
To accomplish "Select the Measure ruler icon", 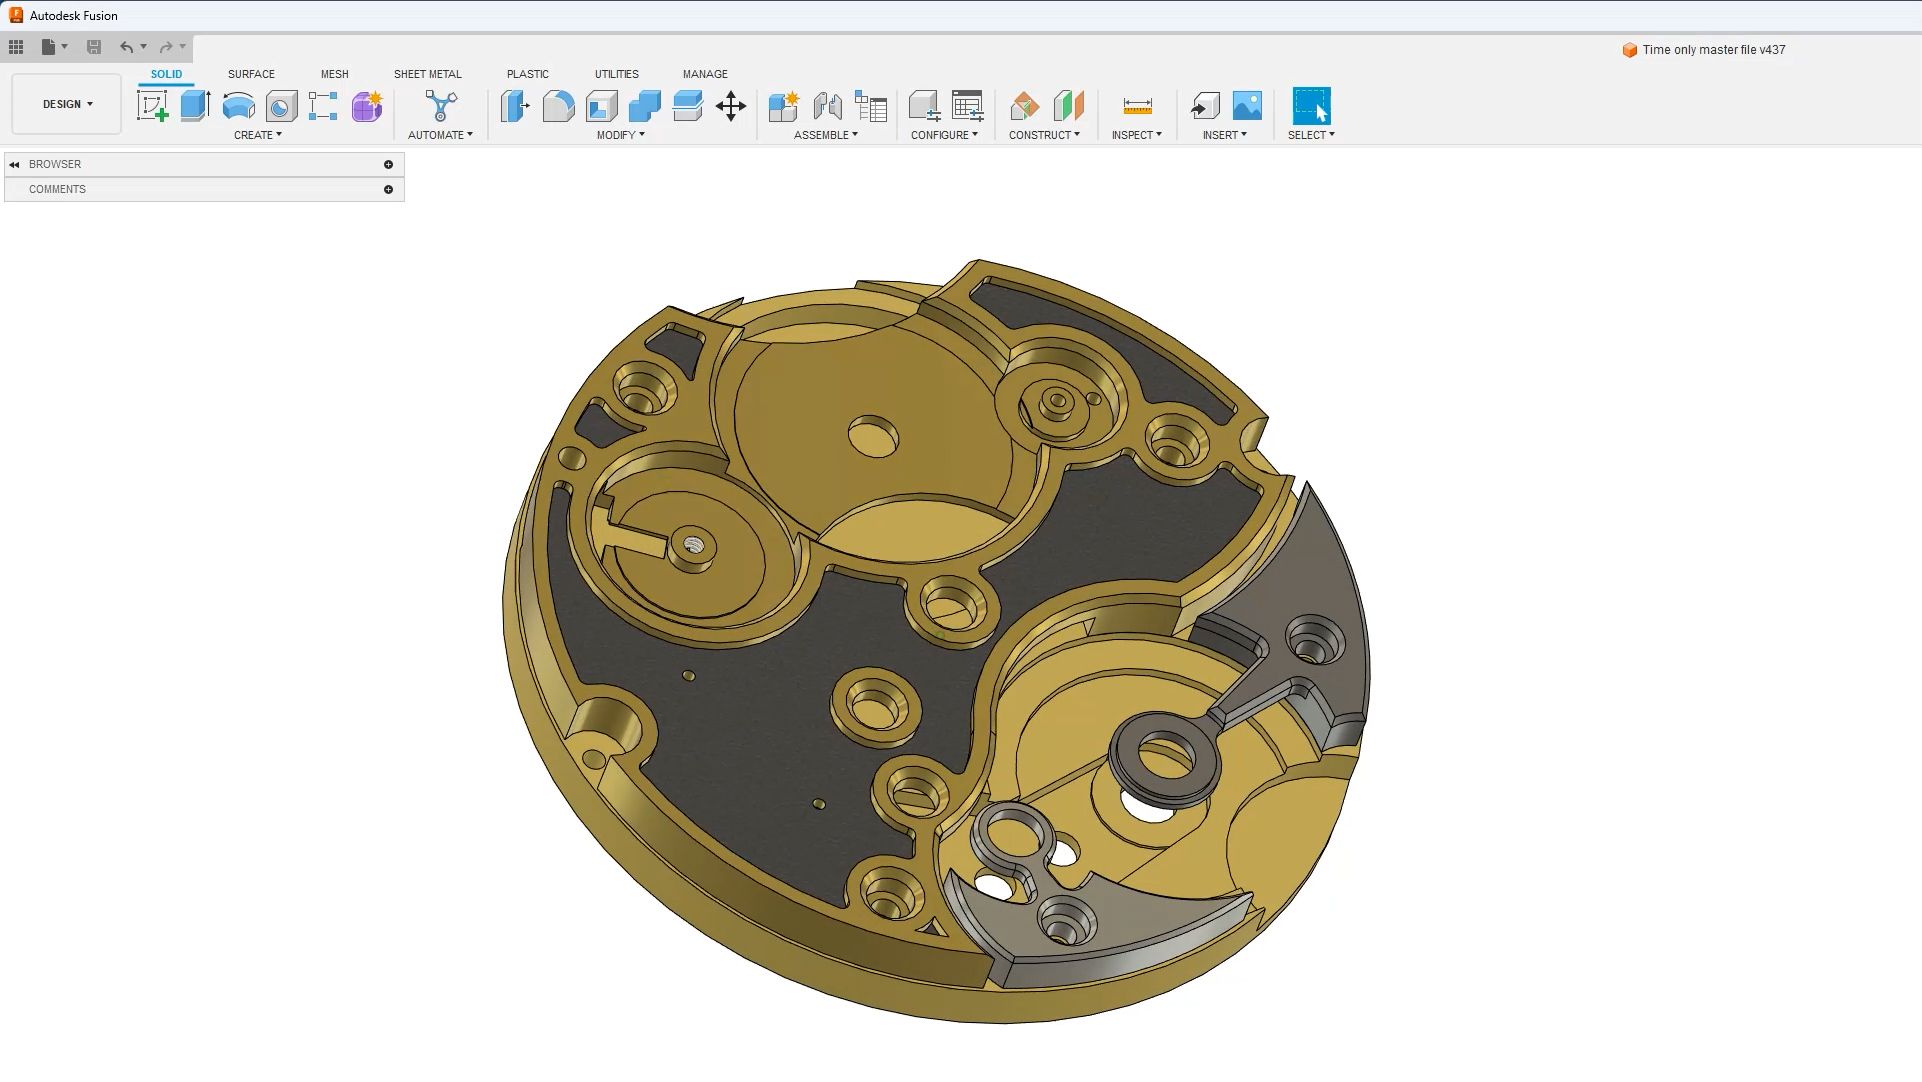I will click(1137, 106).
